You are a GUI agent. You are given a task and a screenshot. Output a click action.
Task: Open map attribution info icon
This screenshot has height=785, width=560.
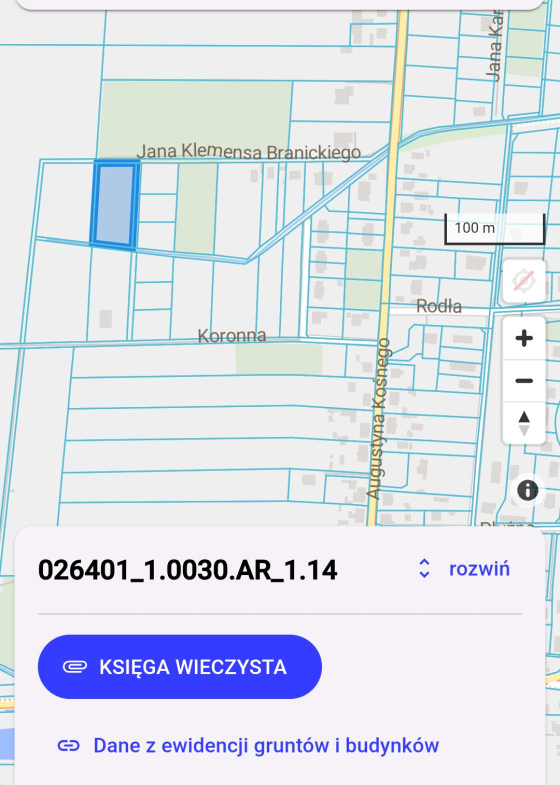[527, 490]
